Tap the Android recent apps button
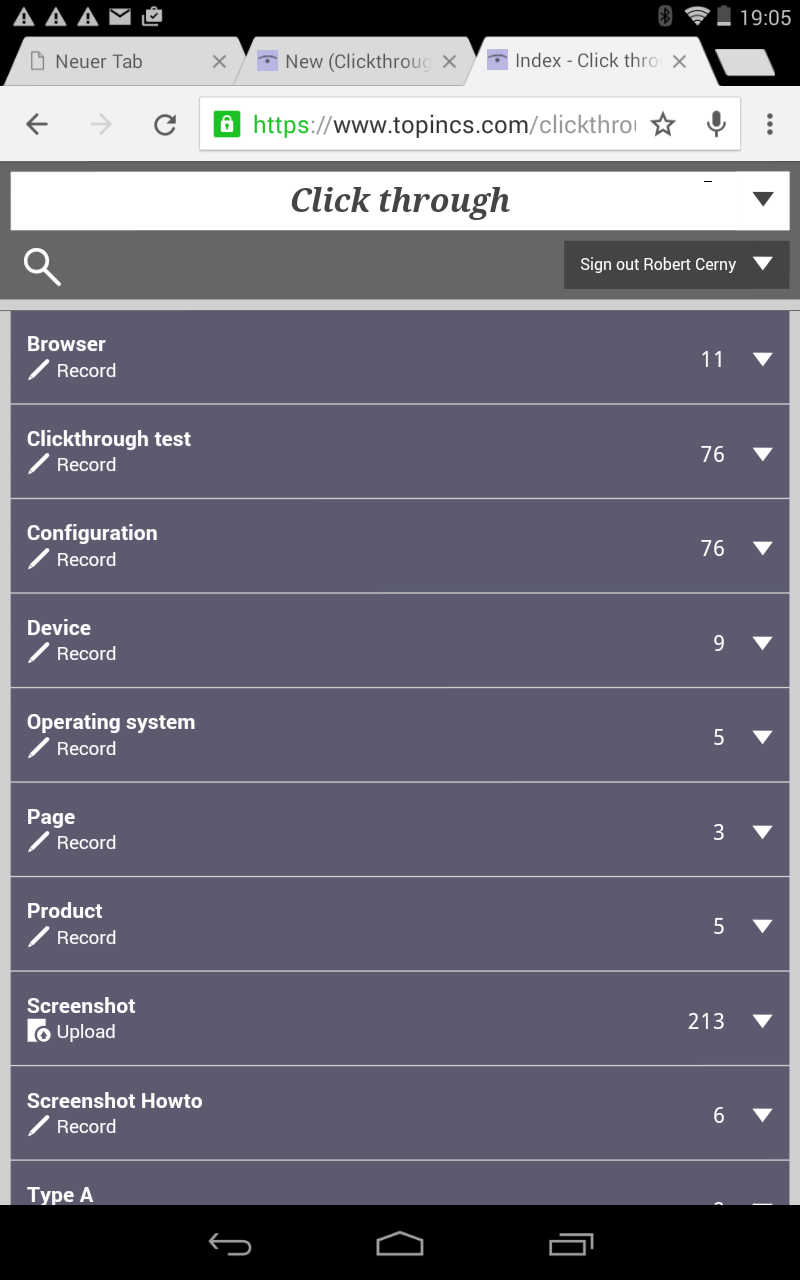Screen dimensions: 800x1280 click(571, 1244)
